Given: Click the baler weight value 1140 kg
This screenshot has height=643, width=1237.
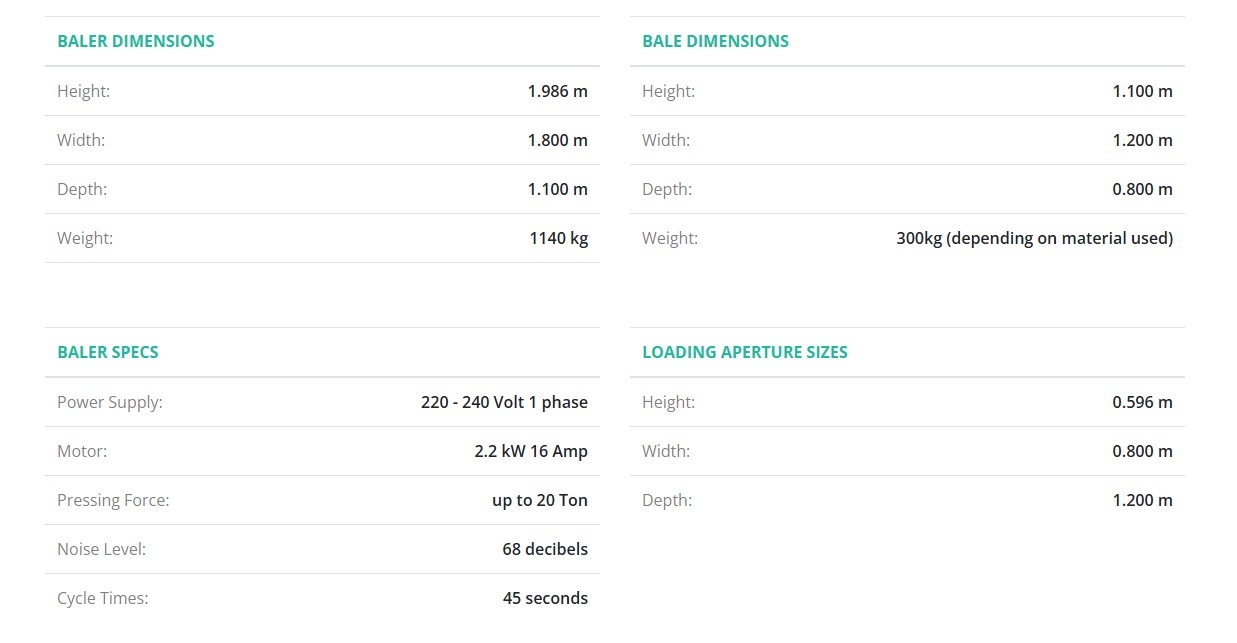Looking at the screenshot, I should point(558,238).
